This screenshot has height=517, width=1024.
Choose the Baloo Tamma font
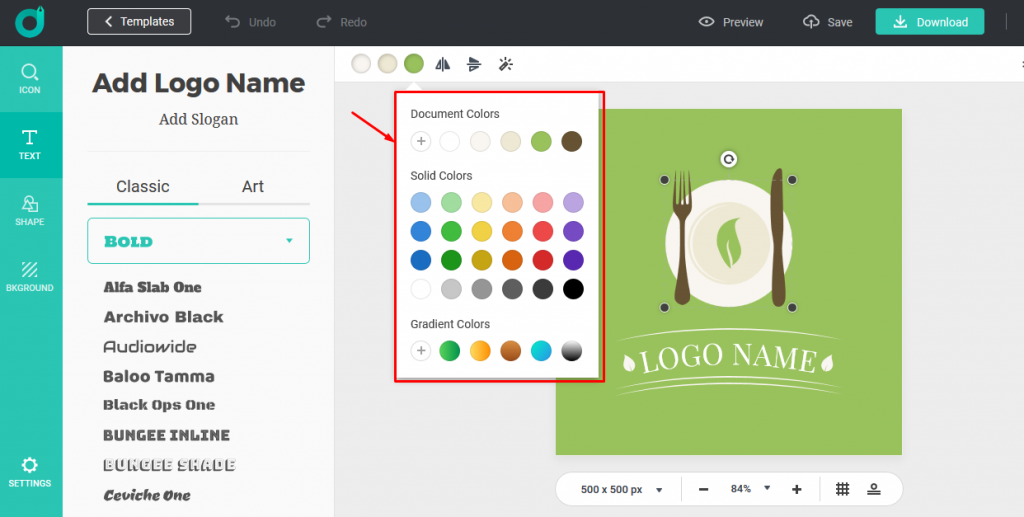159,377
